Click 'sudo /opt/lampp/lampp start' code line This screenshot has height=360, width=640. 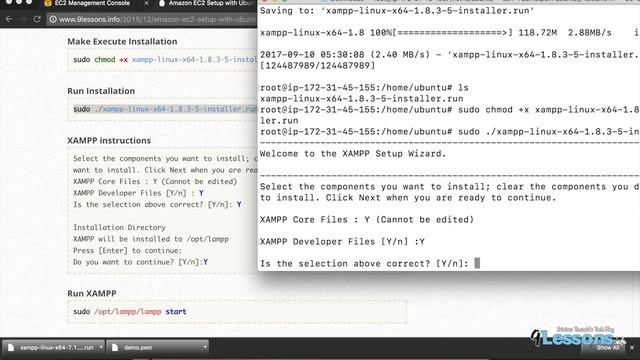130,311
